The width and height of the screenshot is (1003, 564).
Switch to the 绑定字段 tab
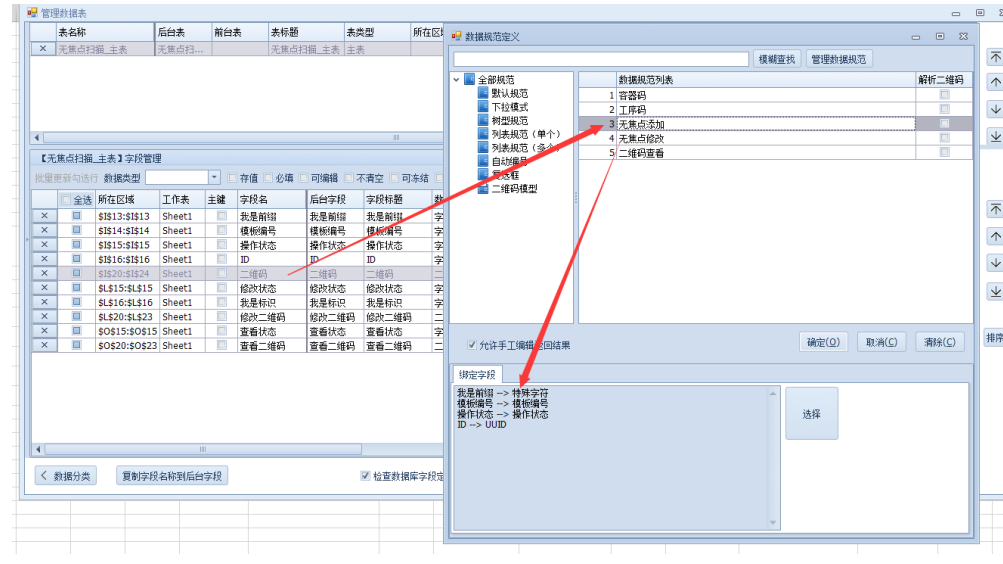[476, 375]
